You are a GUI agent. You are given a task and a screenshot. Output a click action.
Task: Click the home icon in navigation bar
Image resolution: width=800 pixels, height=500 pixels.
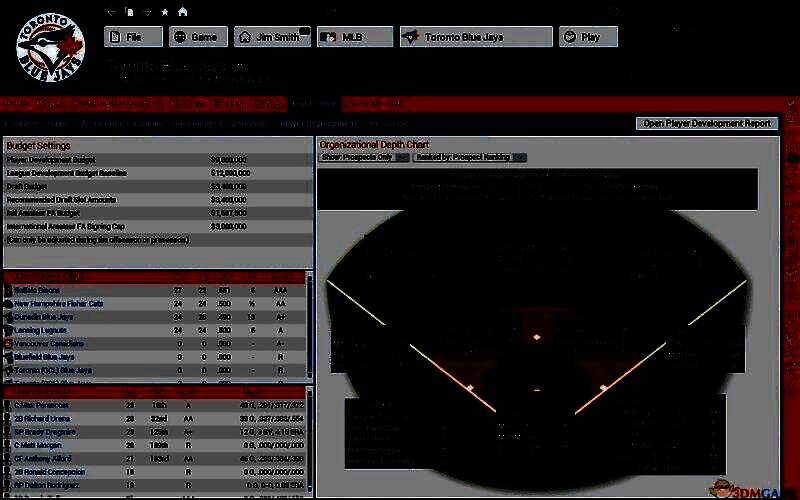coord(182,12)
